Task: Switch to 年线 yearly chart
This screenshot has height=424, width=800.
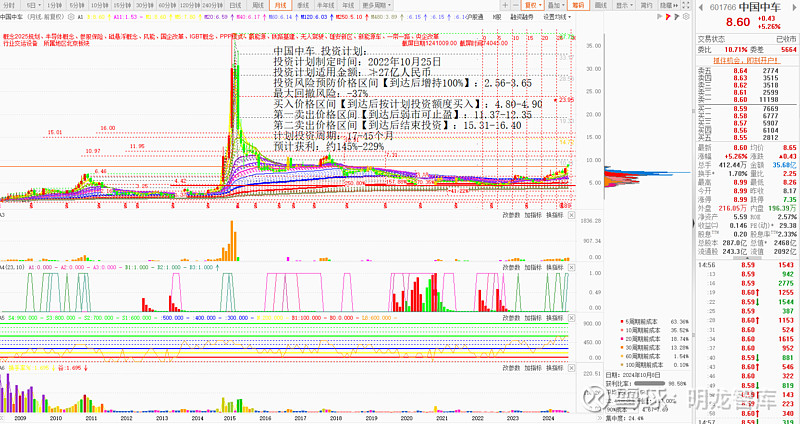Action: 348,5
